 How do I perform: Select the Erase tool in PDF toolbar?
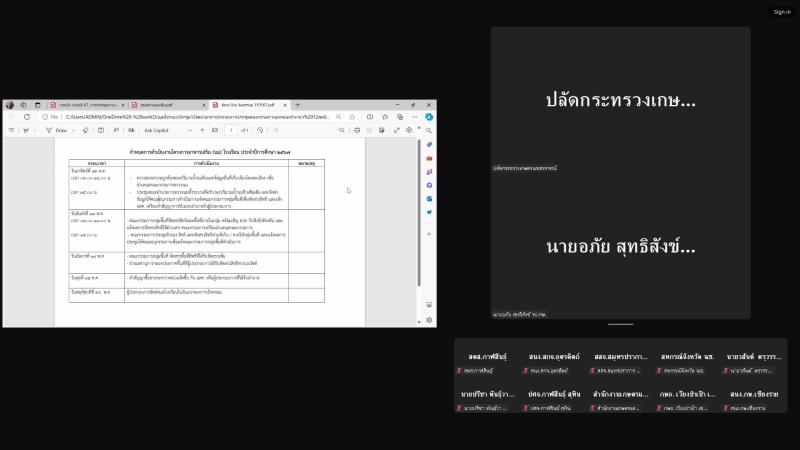pyautogui.click(x=86, y=130)
